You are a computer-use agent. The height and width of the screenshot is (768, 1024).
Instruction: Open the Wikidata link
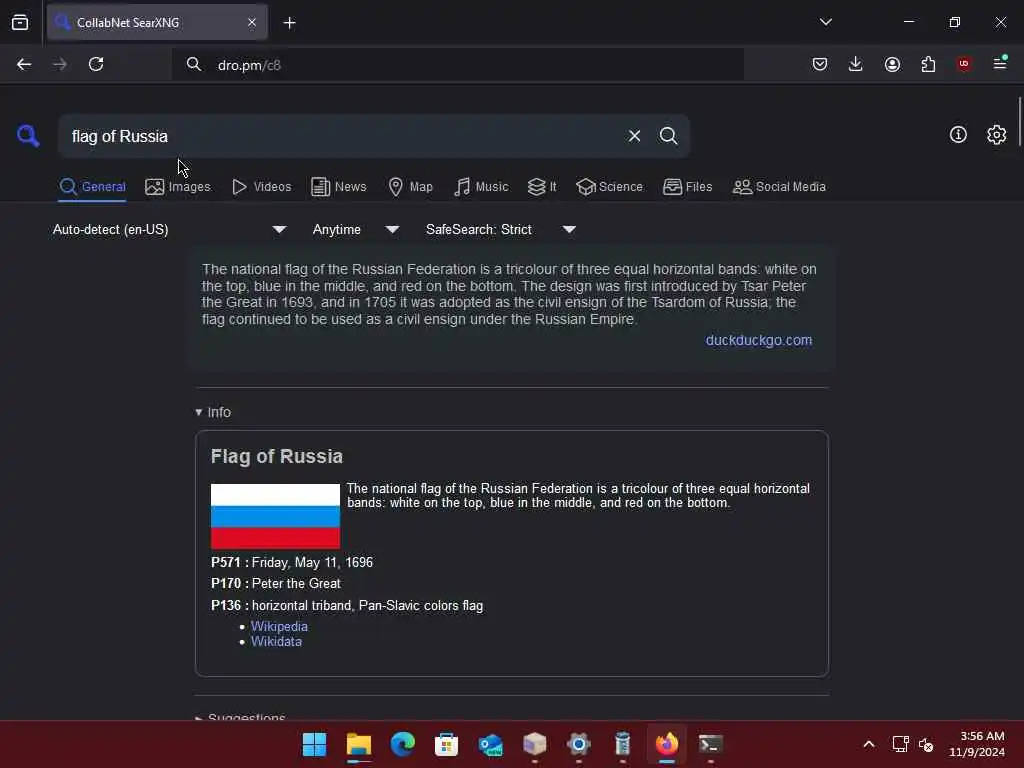point(276,641)
